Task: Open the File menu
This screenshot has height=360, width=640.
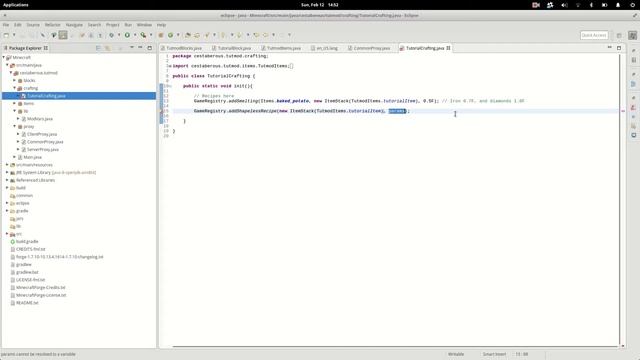Action: 6,25
